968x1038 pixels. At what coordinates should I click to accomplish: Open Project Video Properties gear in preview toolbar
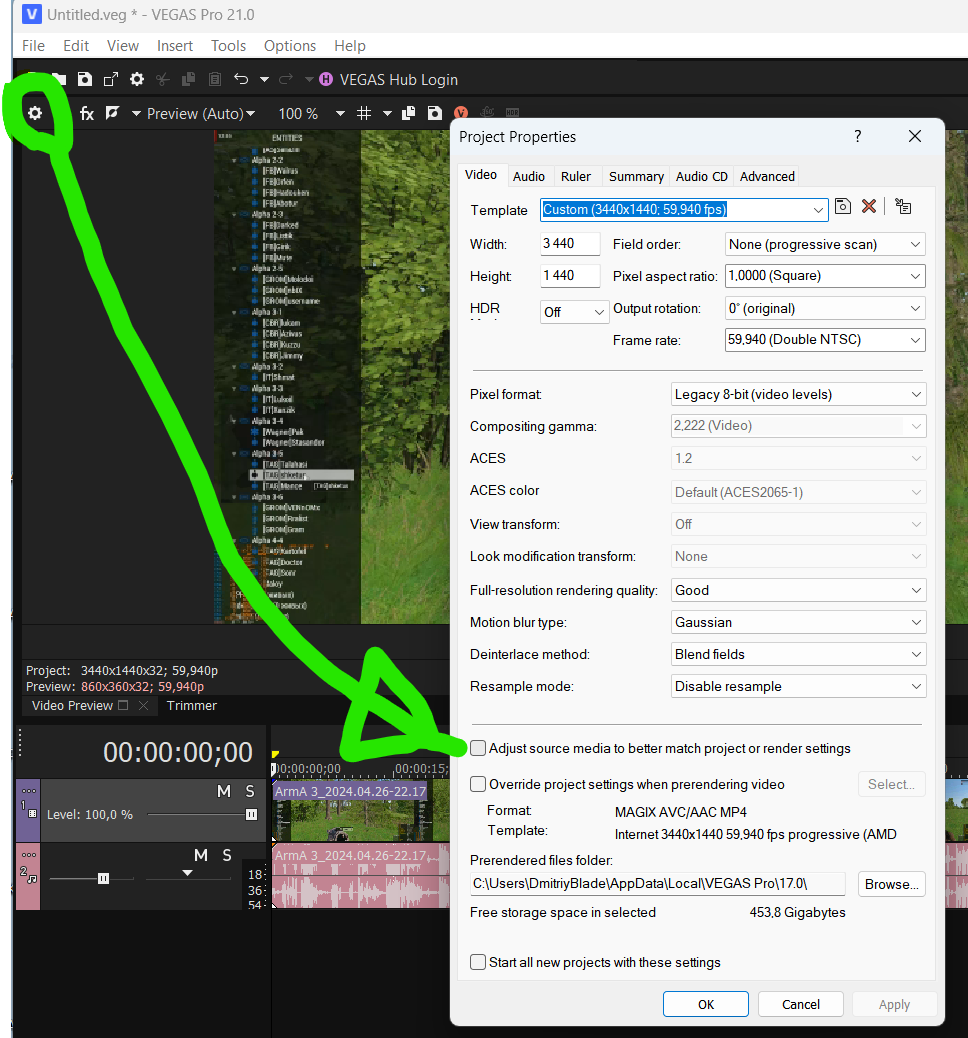pos(35,114)
